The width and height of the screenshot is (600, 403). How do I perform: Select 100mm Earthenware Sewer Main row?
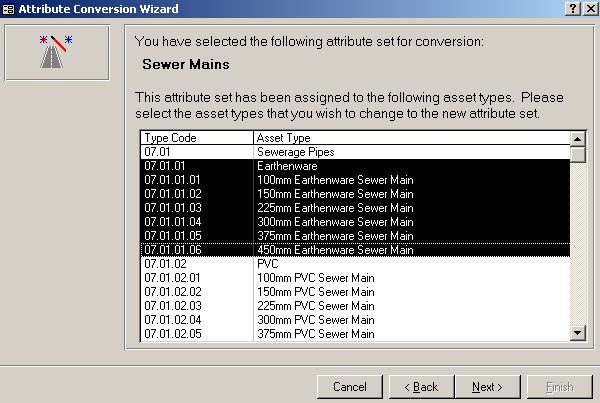(x=355, y=180)
